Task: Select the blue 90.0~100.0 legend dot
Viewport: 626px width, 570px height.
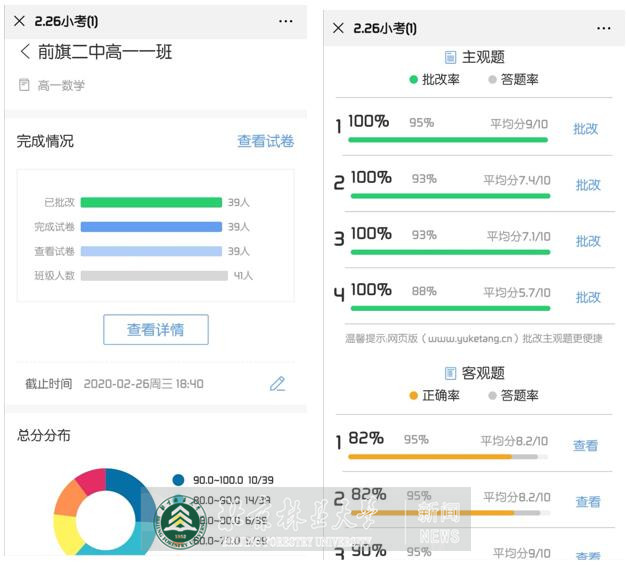Action: 178,480
